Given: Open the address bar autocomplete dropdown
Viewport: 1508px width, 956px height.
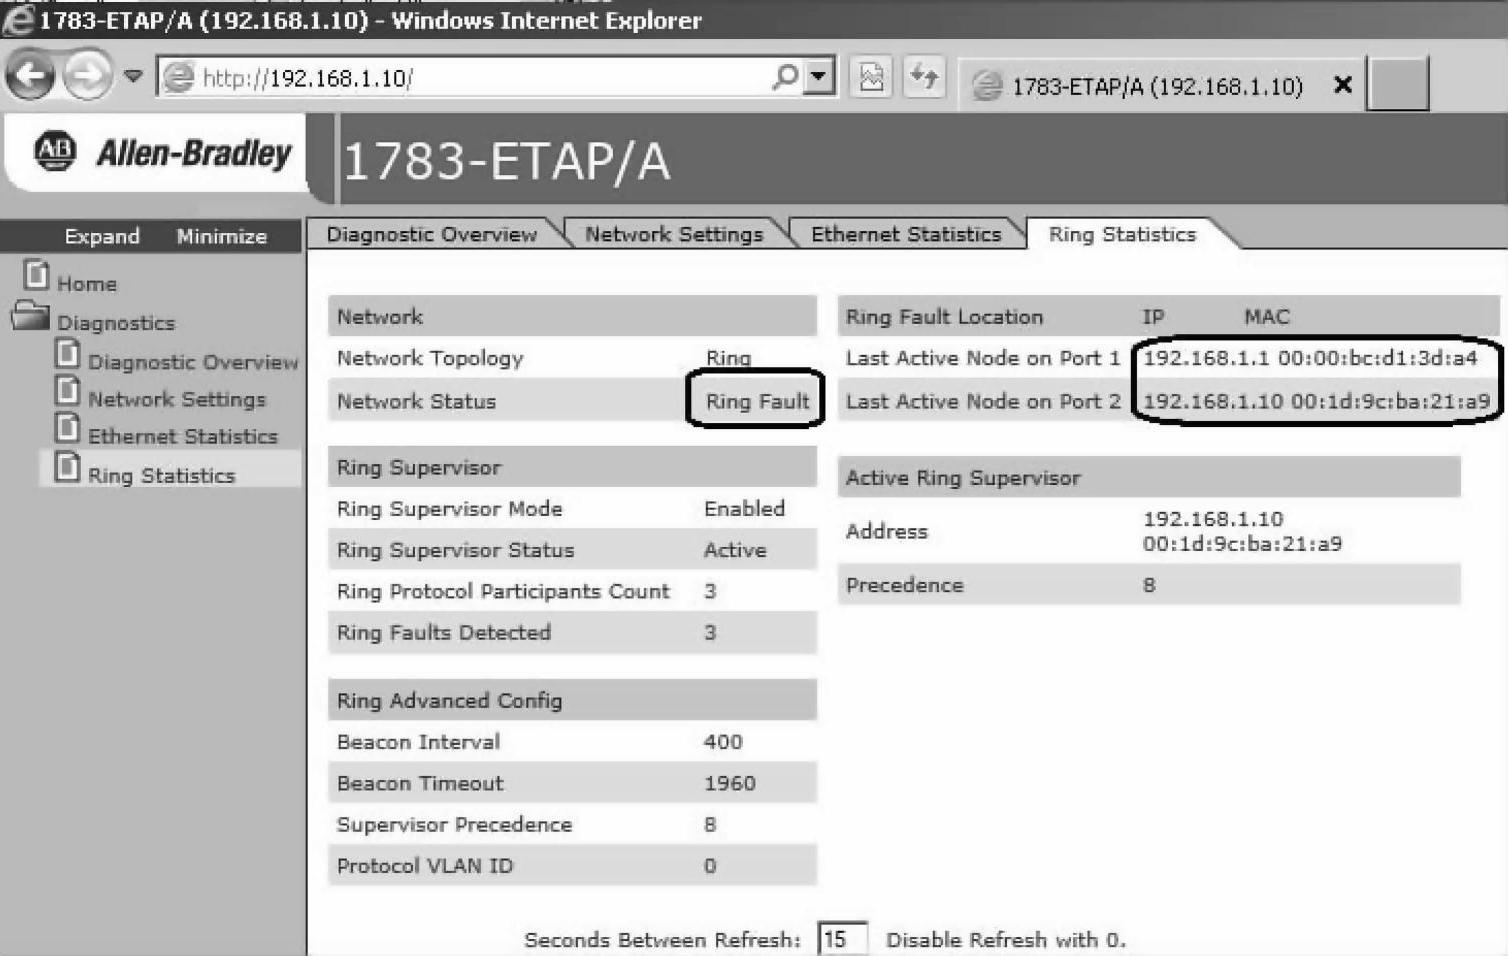Looking at the screenshot, I should [820, 77].
